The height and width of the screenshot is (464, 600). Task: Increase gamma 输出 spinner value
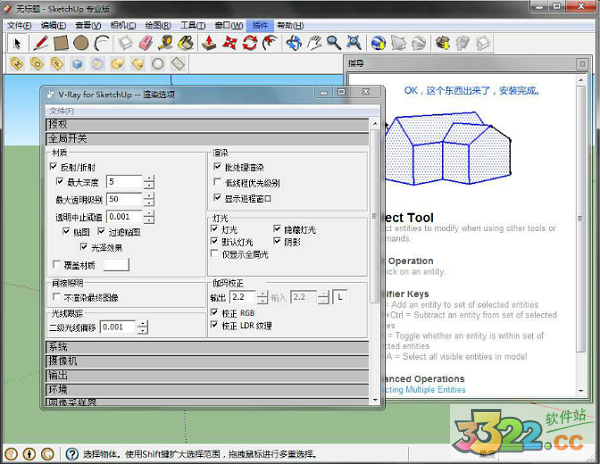point(262,294)
